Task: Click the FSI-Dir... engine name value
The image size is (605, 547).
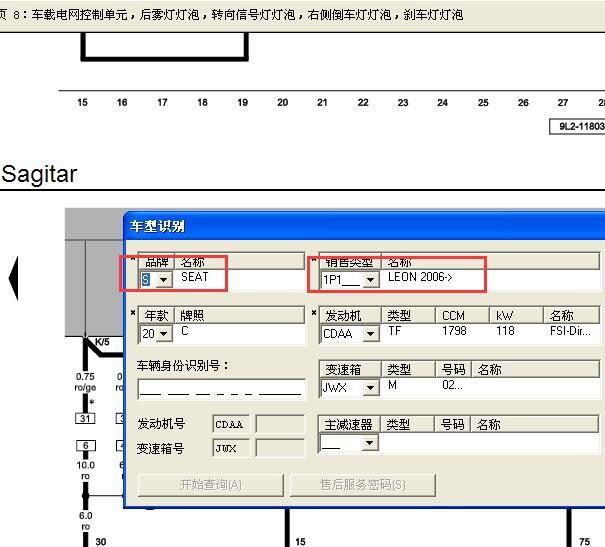Action: [570, 331]
